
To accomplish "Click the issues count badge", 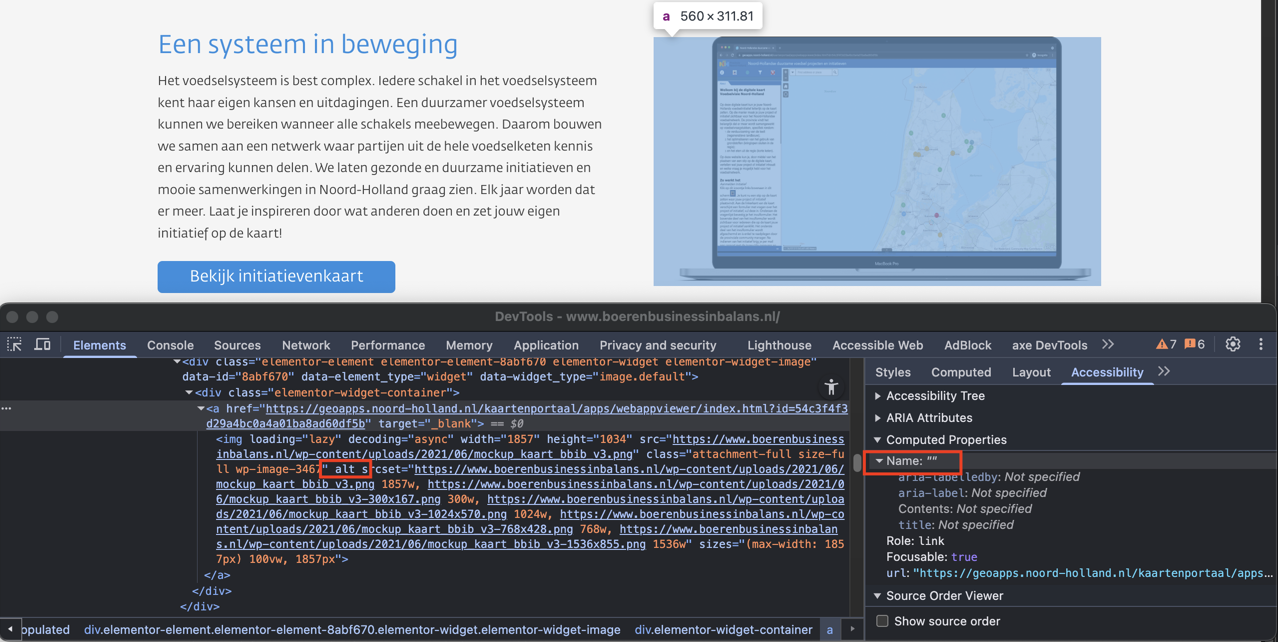I will pyautogui.click(x=1195, y=345).
